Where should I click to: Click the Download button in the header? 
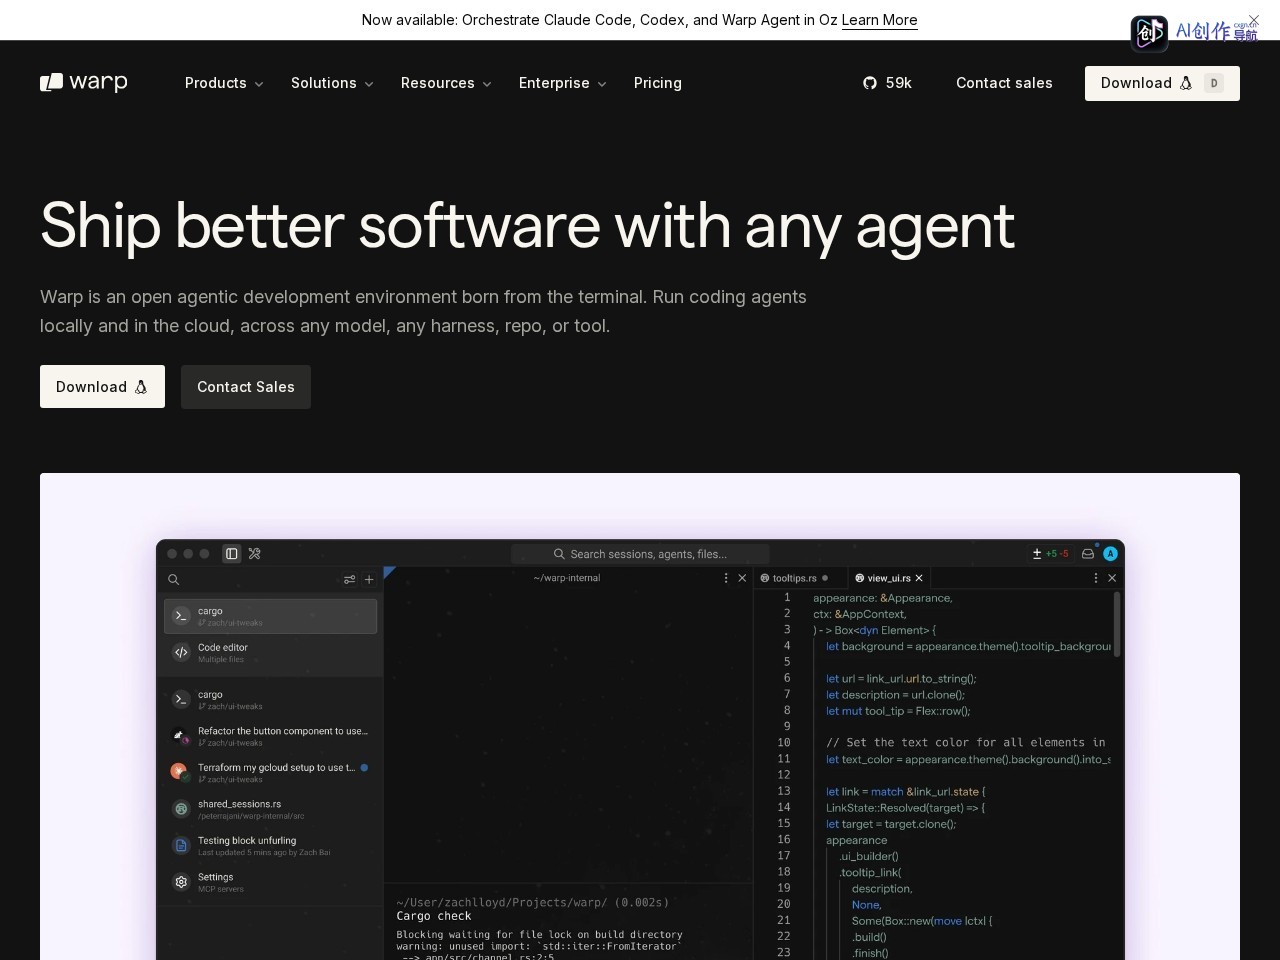tap(1162, 83)
